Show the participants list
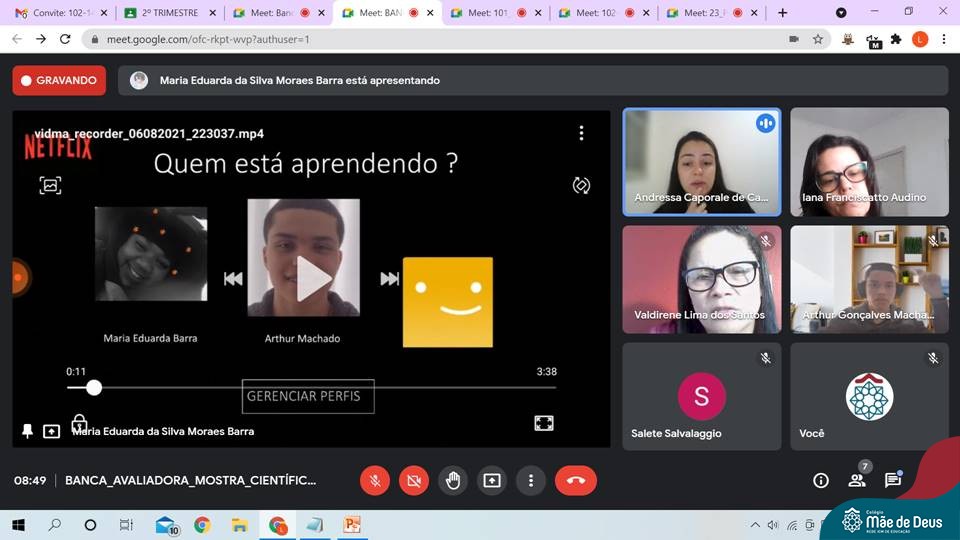This screenshot has width=960, height=540. pos(857,481)
